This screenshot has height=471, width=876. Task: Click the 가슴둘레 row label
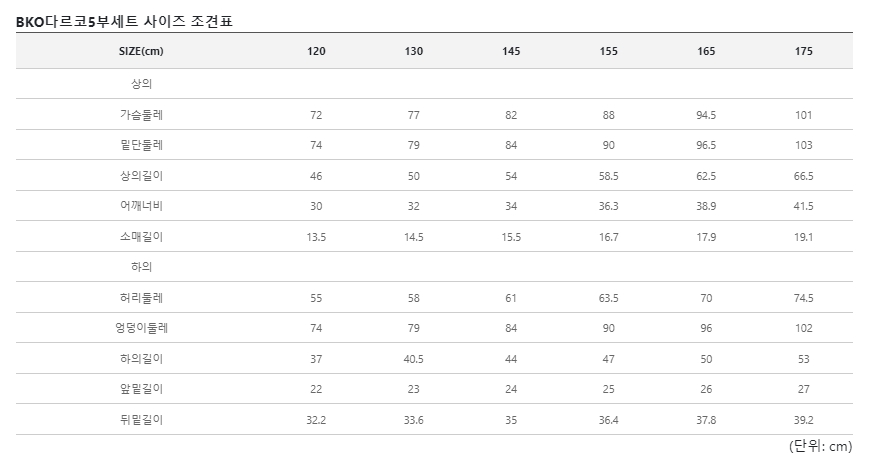pyautogui.click(x=141, y=115)
